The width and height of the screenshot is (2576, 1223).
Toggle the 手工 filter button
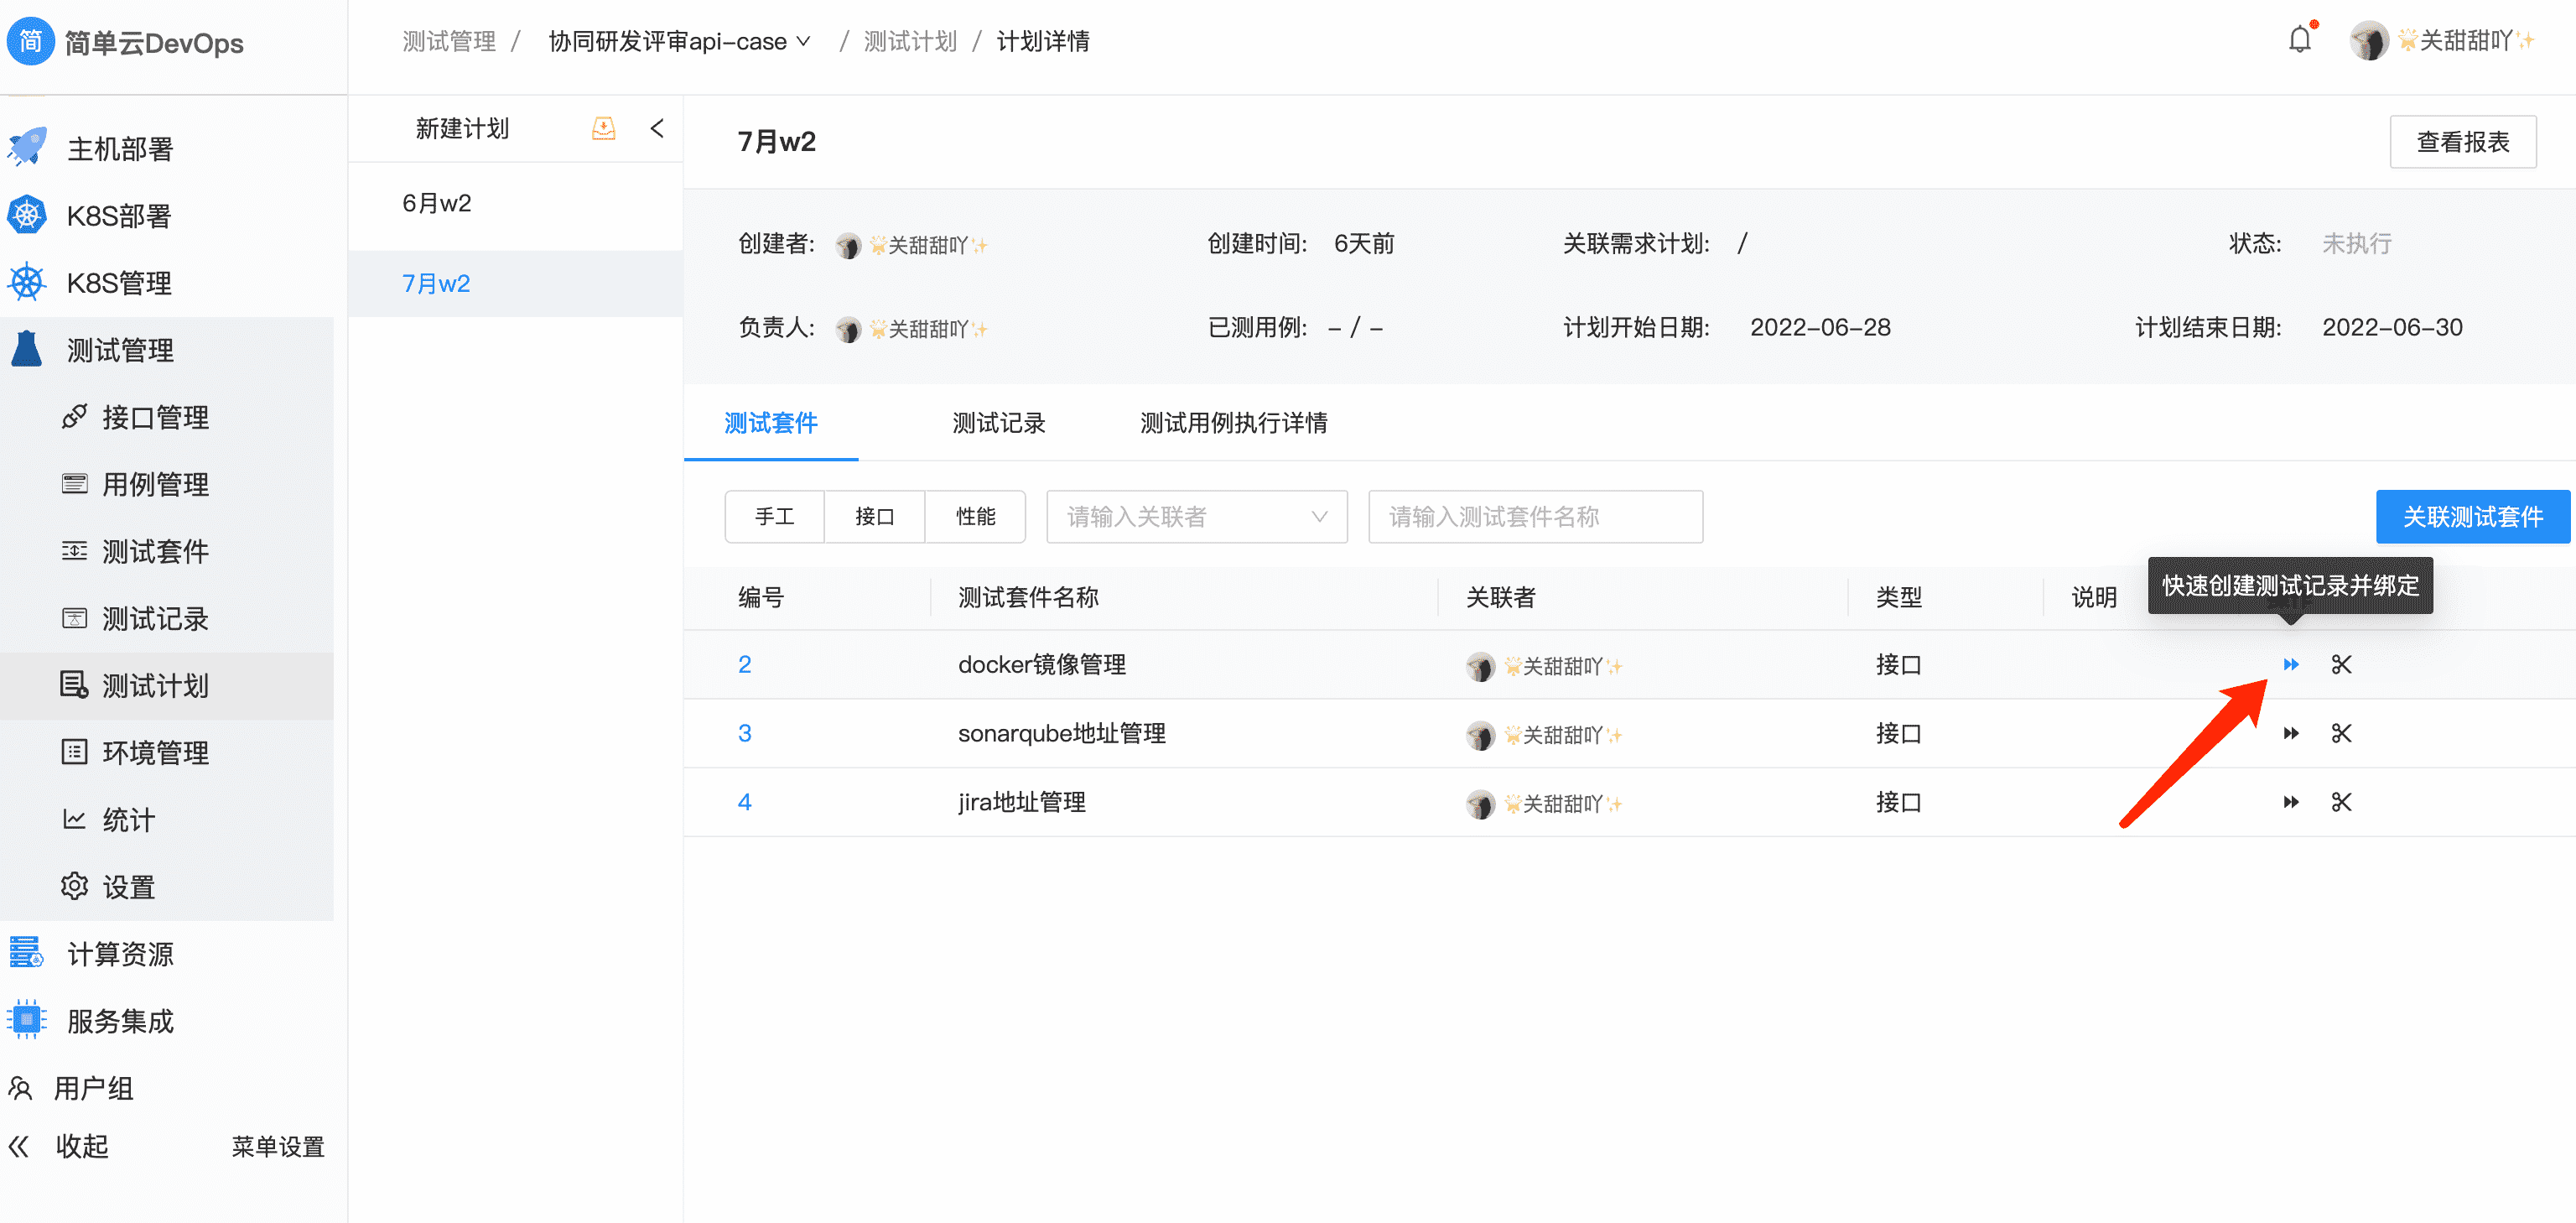point(775,516)
